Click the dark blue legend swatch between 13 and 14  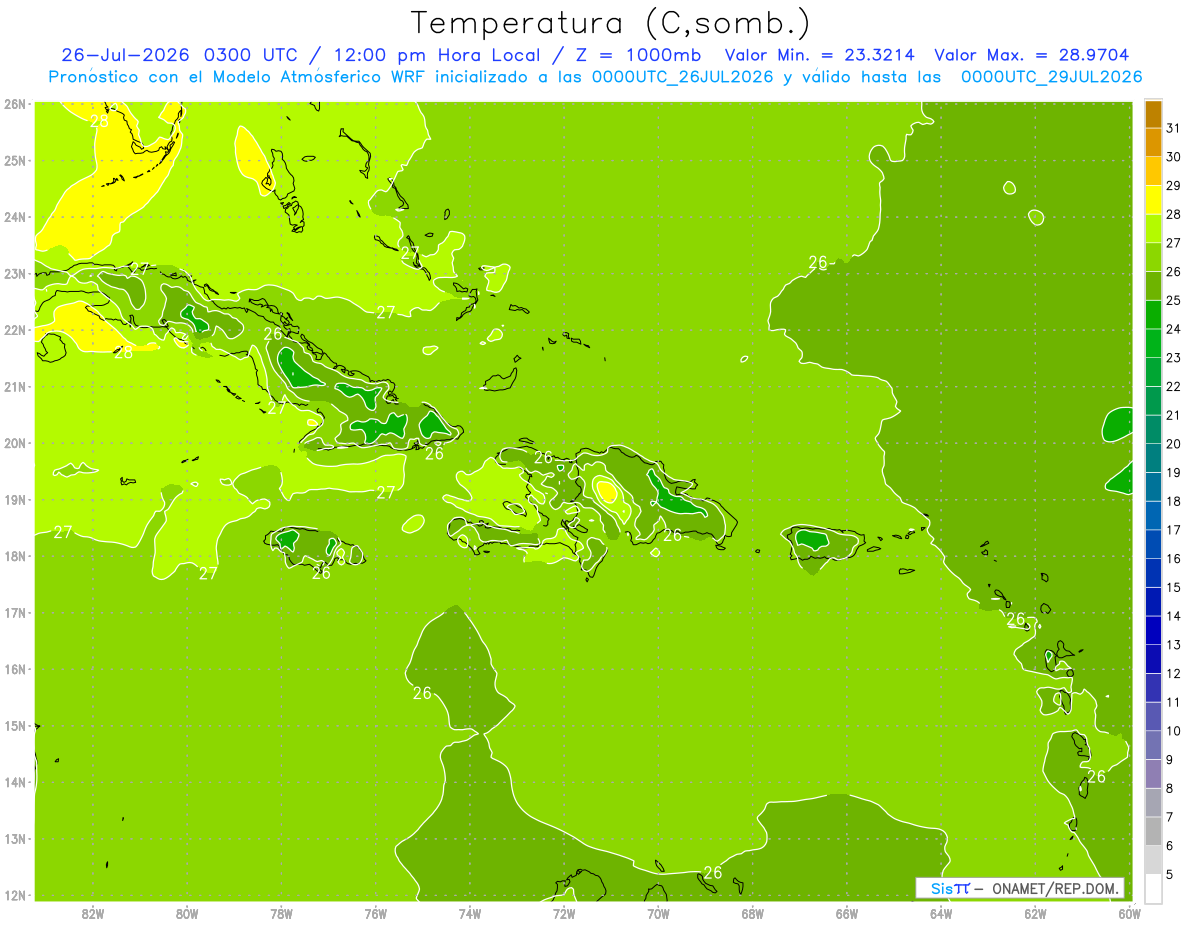coord(1153,630)
